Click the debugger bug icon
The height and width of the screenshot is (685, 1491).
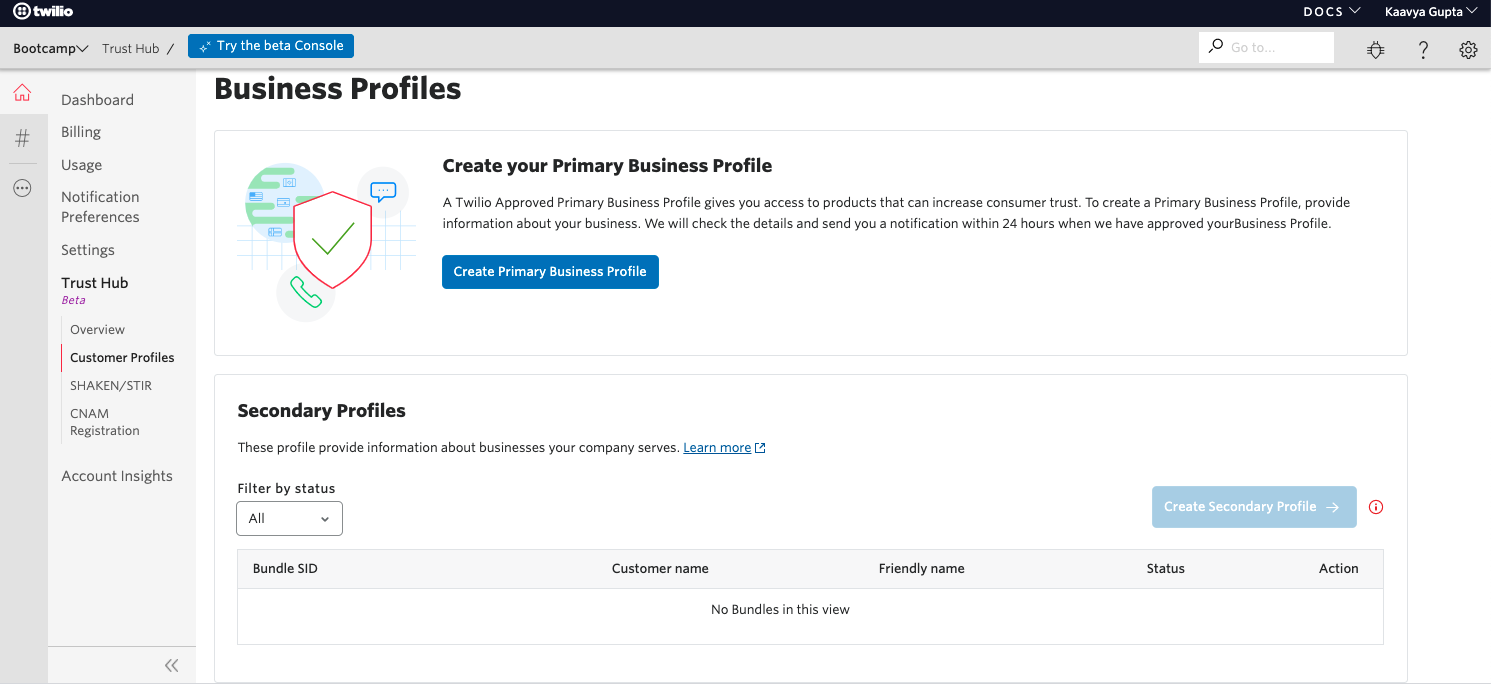(1376, 49)
